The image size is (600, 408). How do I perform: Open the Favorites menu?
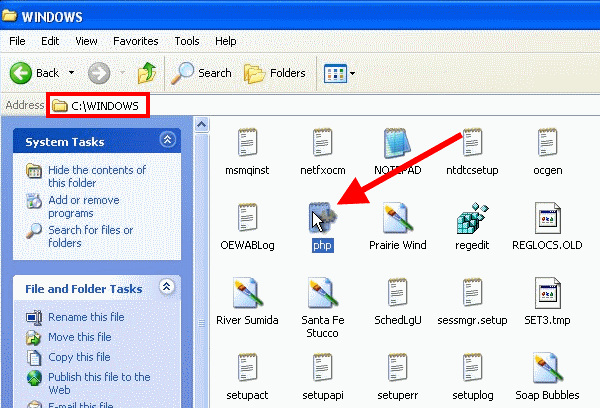click(x=135, y=41)
